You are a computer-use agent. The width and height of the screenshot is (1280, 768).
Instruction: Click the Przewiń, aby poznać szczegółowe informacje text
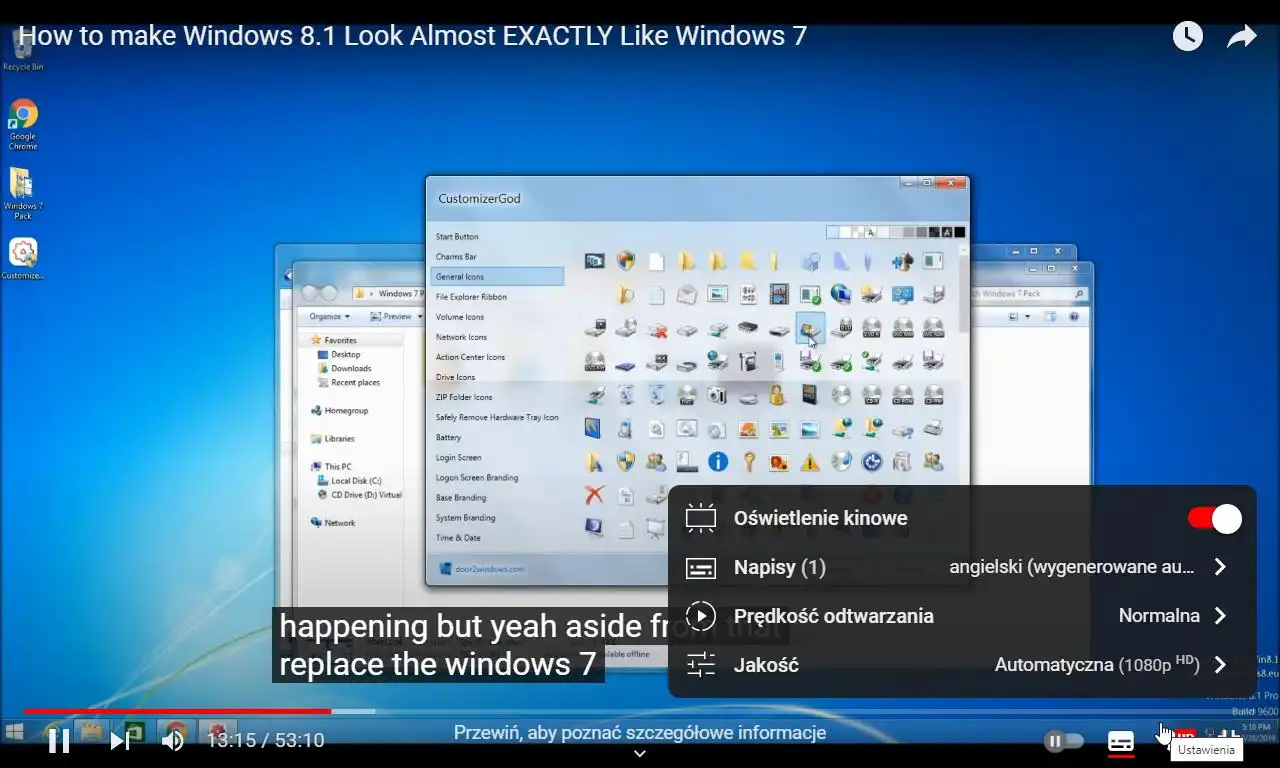[640, 733]
